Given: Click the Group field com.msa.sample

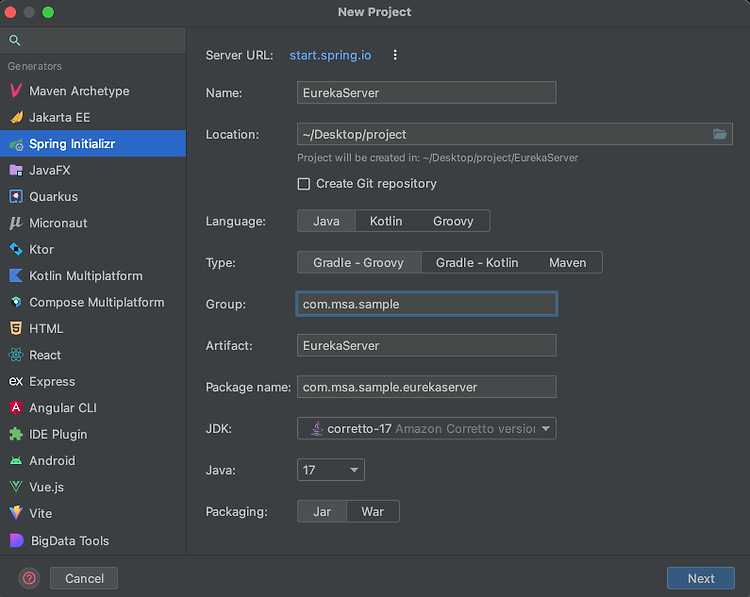Looking at the screenshot, I should coord(427,304).
